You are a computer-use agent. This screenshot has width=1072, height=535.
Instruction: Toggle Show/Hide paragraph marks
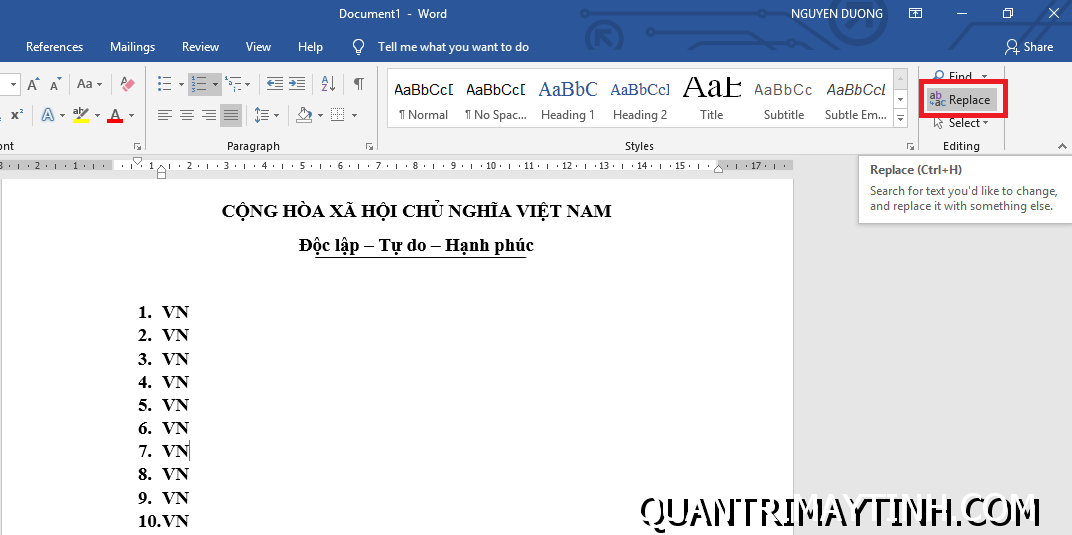coord(358,84)
